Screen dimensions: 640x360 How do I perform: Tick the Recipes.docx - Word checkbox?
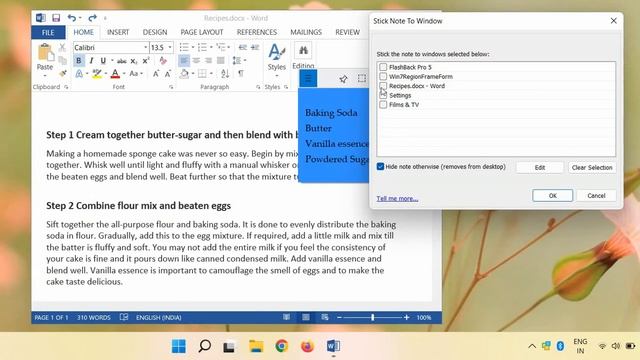click(x=383, y=86)
